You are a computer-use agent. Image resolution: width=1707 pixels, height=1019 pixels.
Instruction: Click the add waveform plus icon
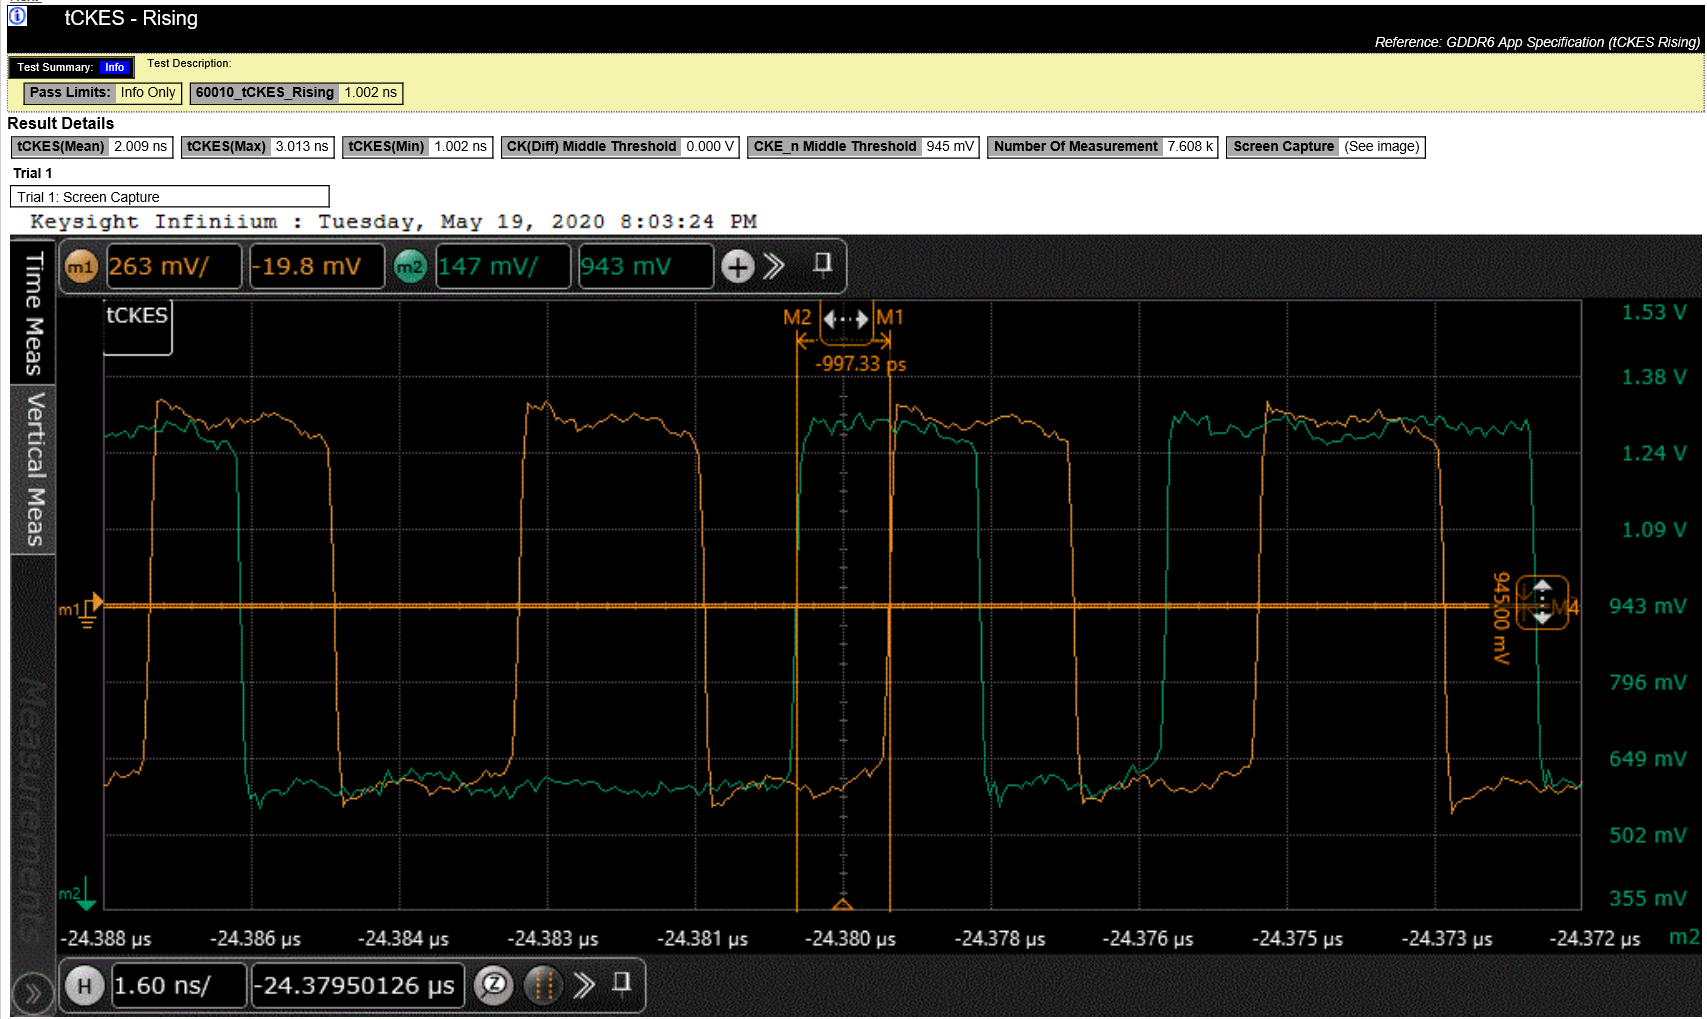tap(737, 266)
